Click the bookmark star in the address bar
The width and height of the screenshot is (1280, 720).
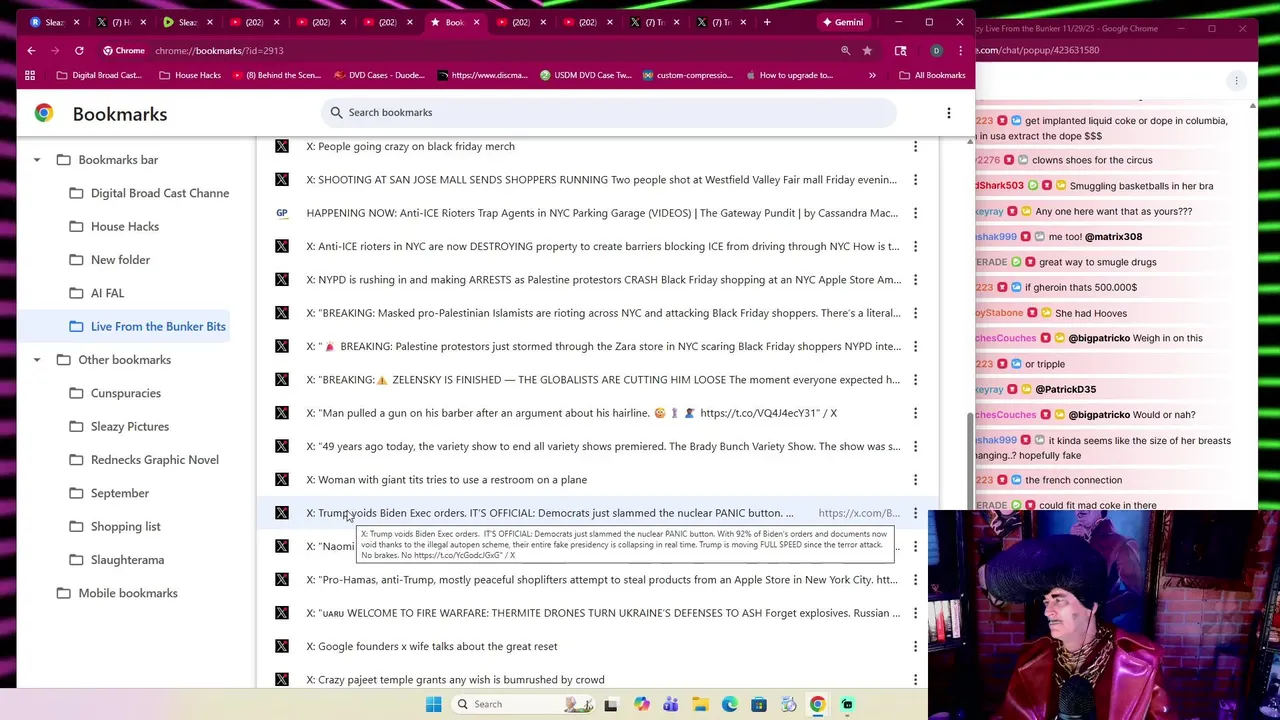point(867,50)
